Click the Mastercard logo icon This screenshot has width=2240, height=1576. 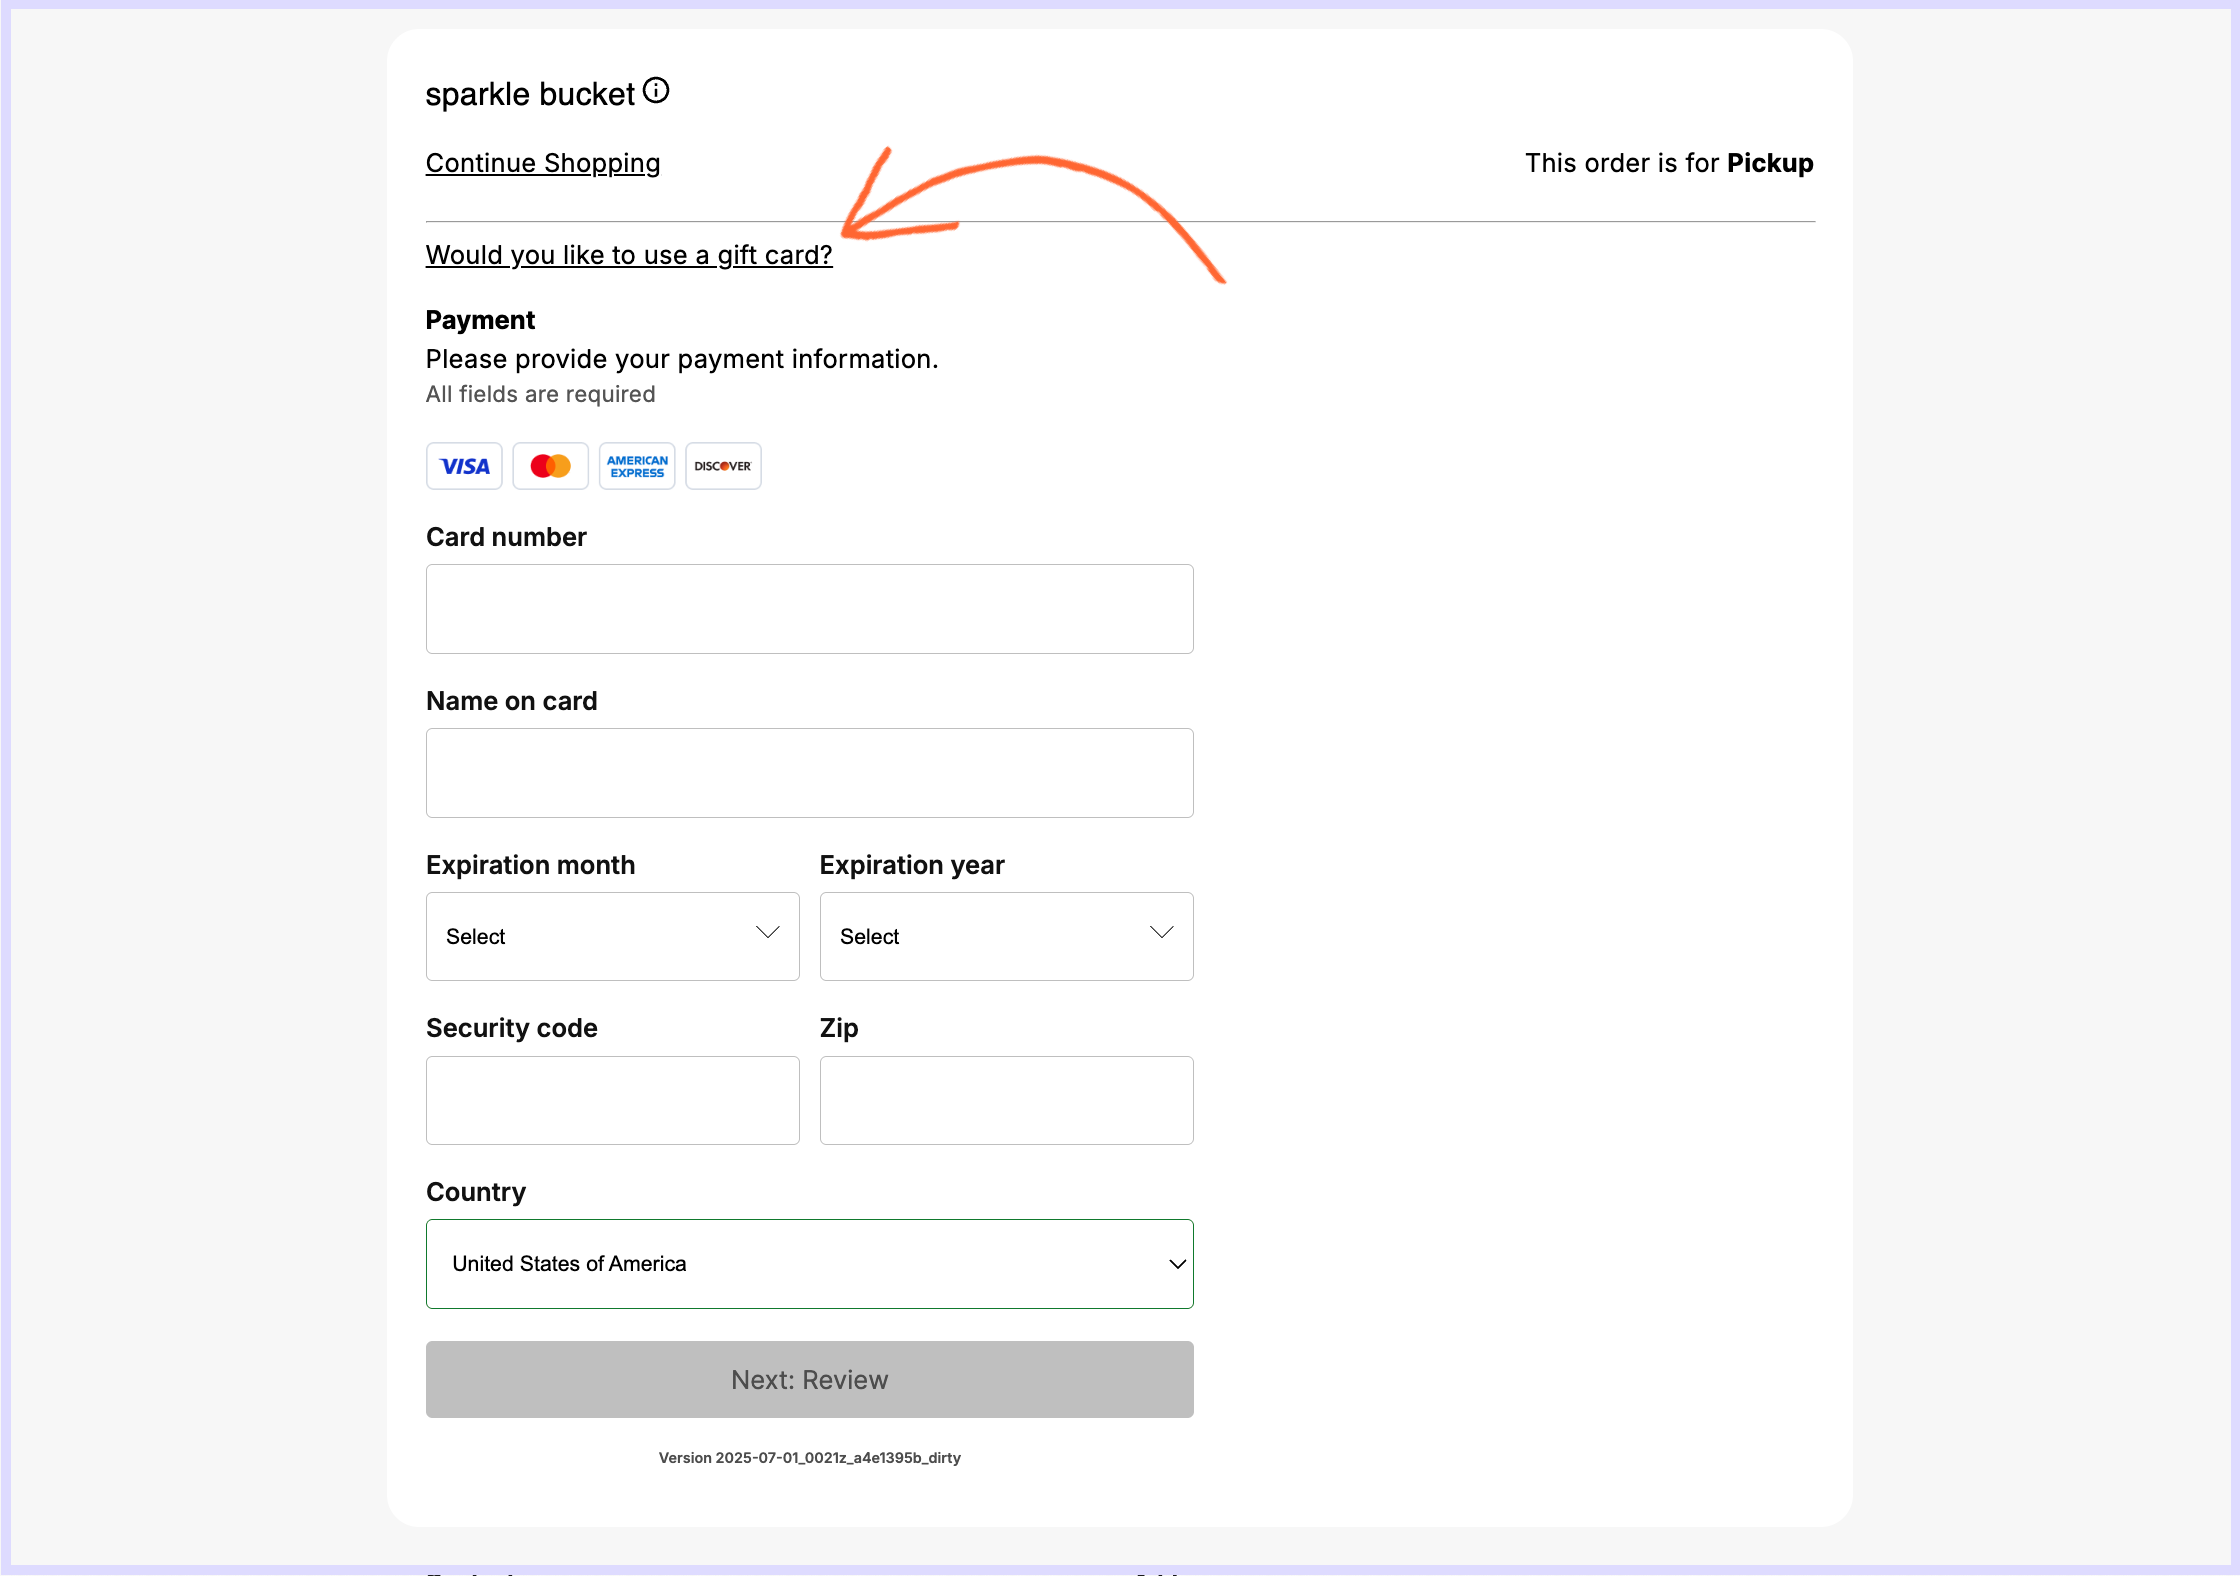550,466
